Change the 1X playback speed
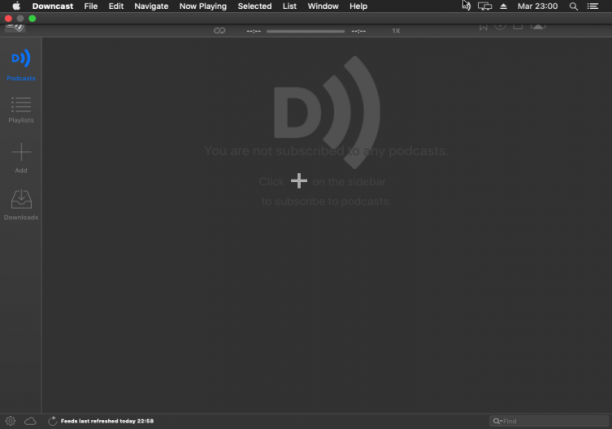Viewport: 612px width, 429px height. coord(396,31)
